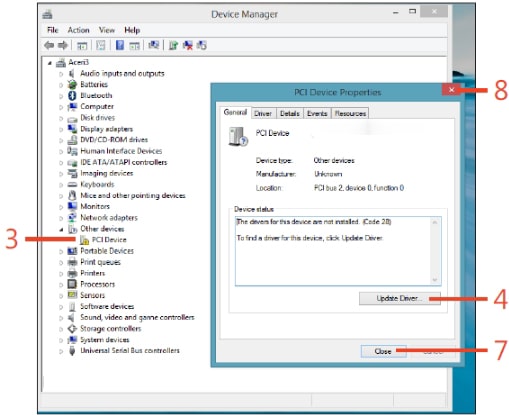Image resolution: width=509 pixels, height=415 pixels.
Task: Click the Display adapters icon
Action: pos(72,129)
